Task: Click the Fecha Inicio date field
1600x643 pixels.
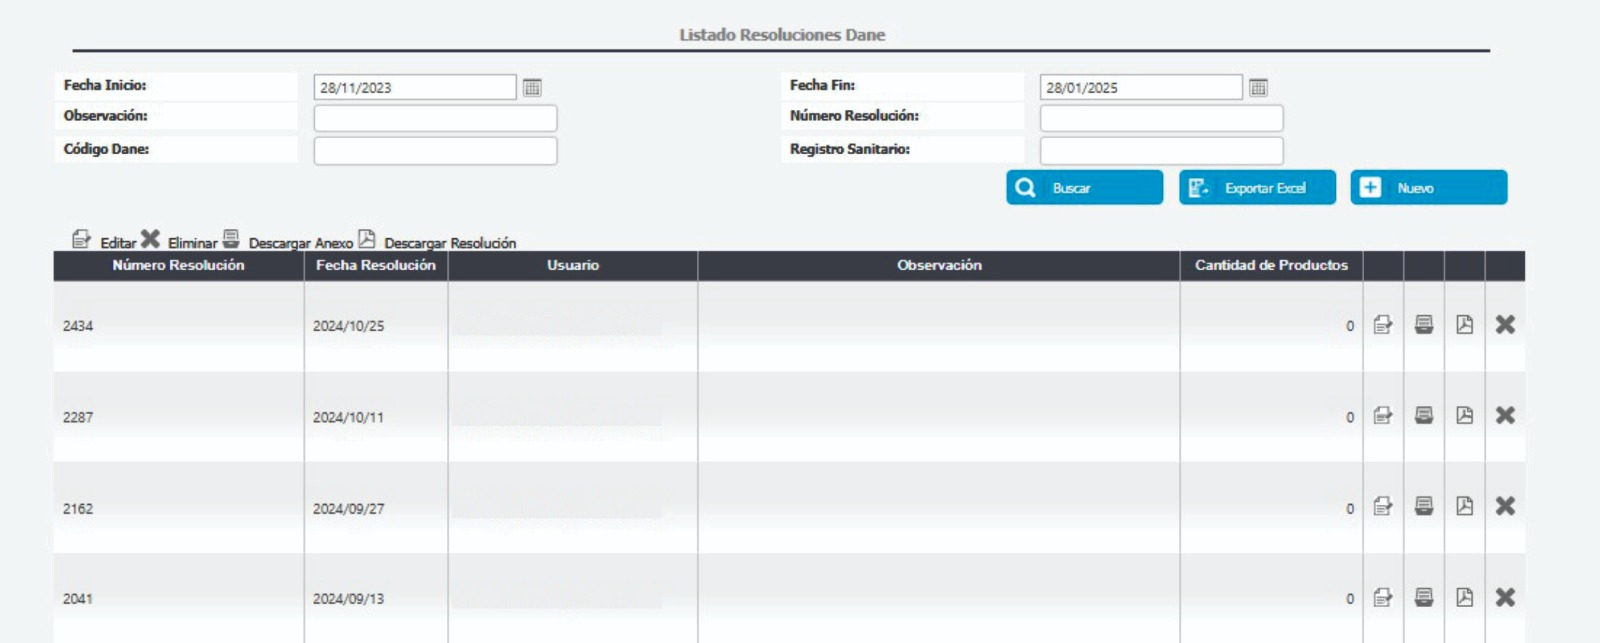Action: click(415, 88)
